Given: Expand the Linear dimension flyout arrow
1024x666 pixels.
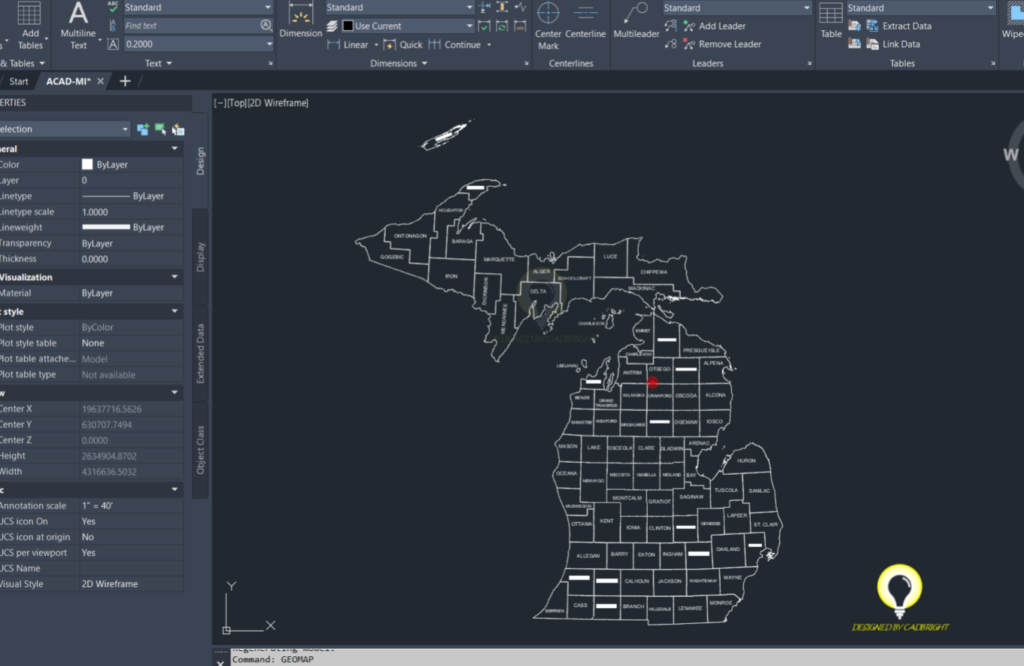Looking at the screenshot, I should coord(376,45).
